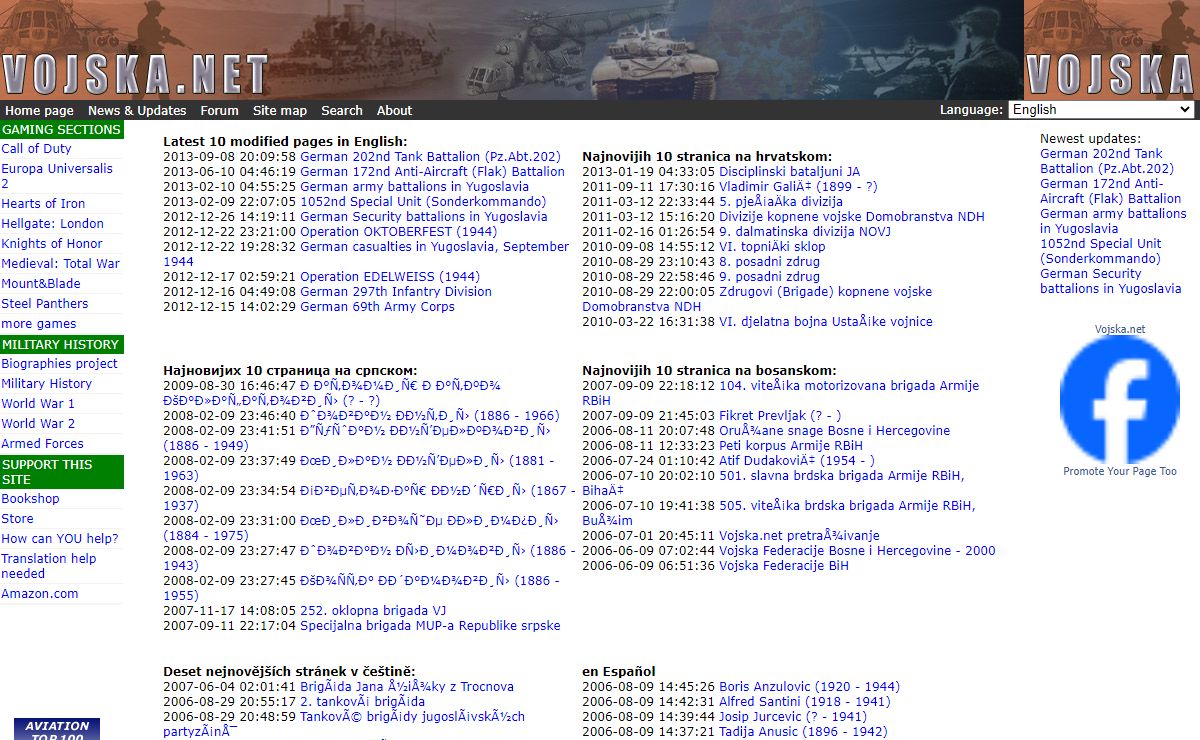Open German army battalions link in latest list

[x=414, y=187]
